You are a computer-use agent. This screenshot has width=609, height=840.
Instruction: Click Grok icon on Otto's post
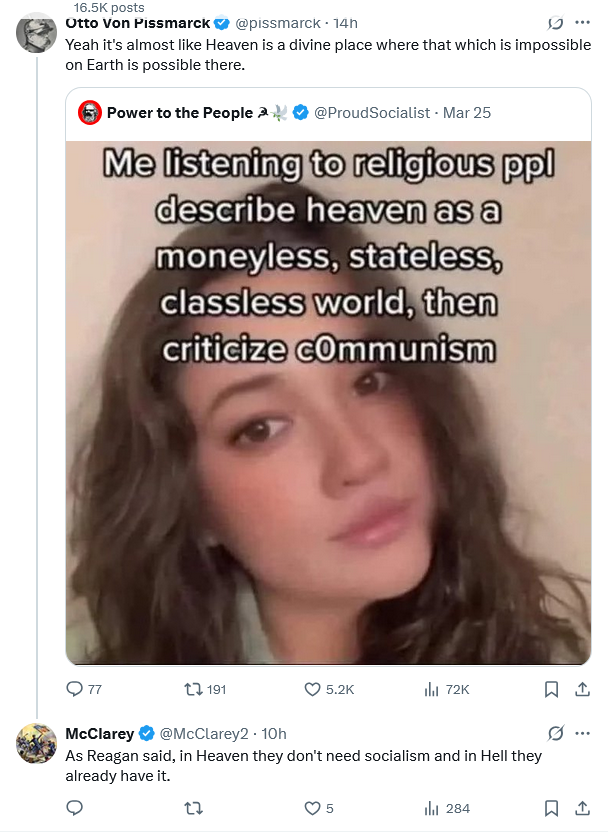click(555, 22)
